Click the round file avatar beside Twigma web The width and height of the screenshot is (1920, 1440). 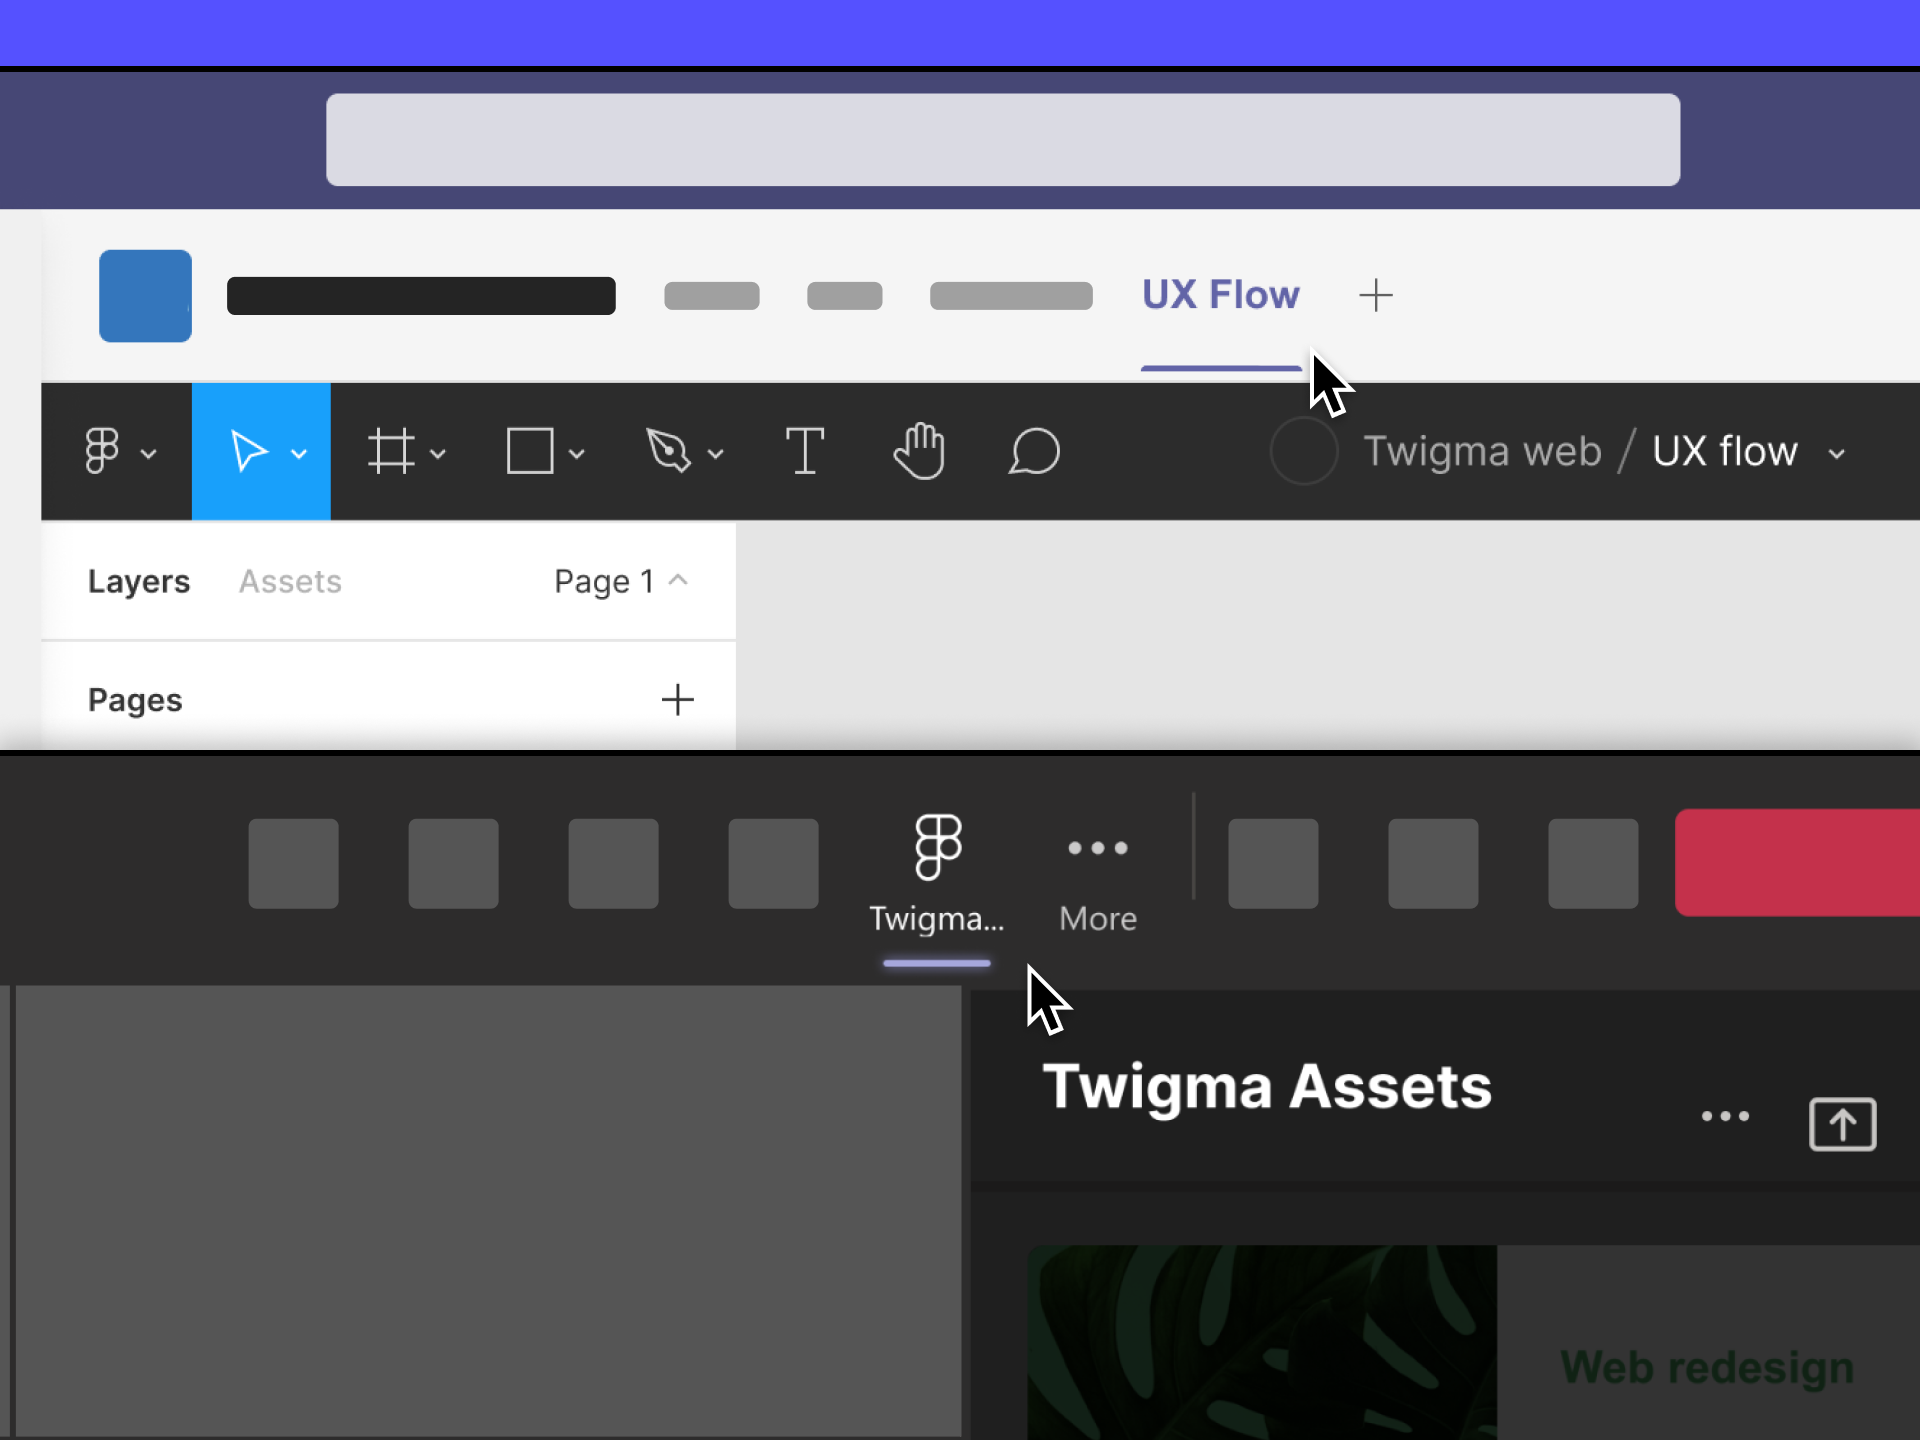[x=1304, y=451]
